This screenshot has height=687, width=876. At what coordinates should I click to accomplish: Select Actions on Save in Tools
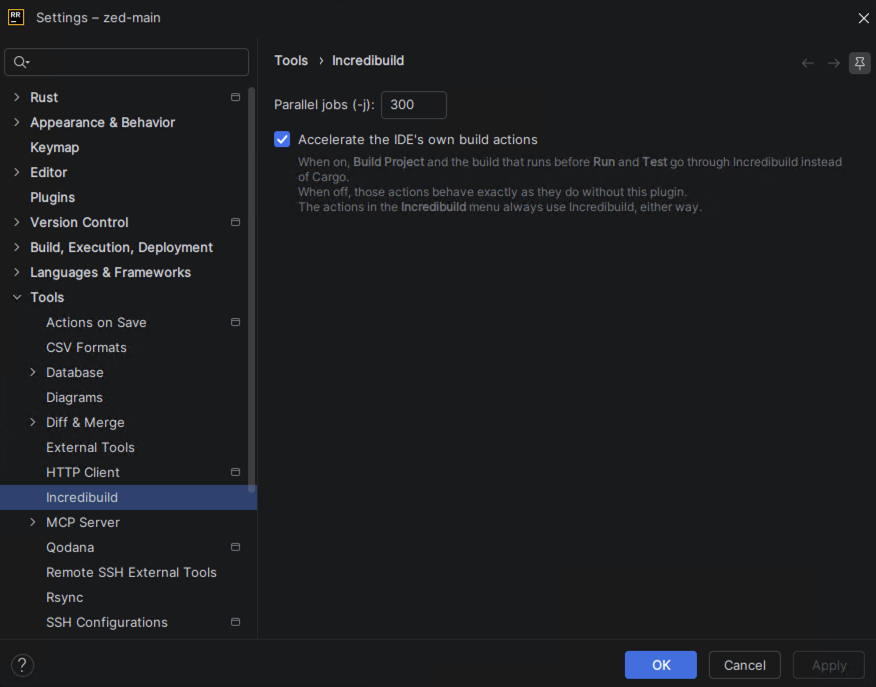coord(96,322)
